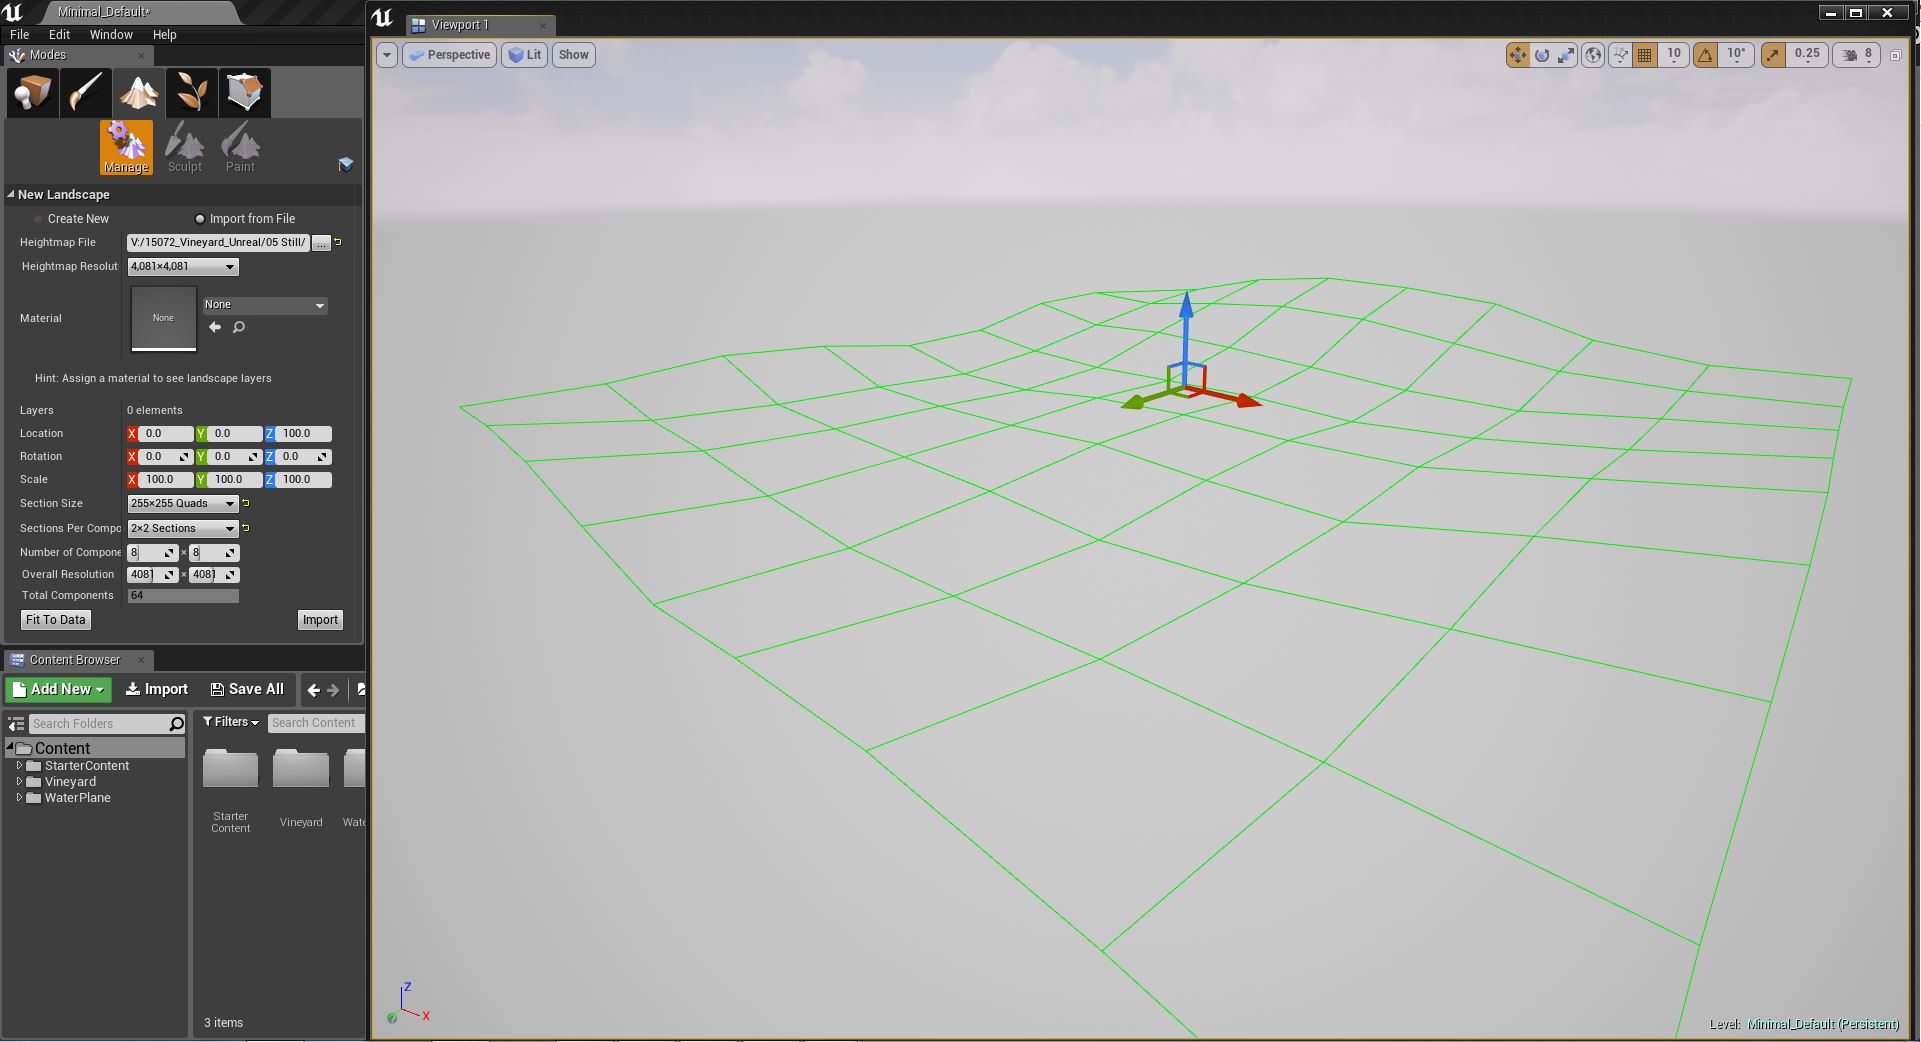Click the Material None thumbnail swatch
1921x1042 pixels.
coord(164,318)
